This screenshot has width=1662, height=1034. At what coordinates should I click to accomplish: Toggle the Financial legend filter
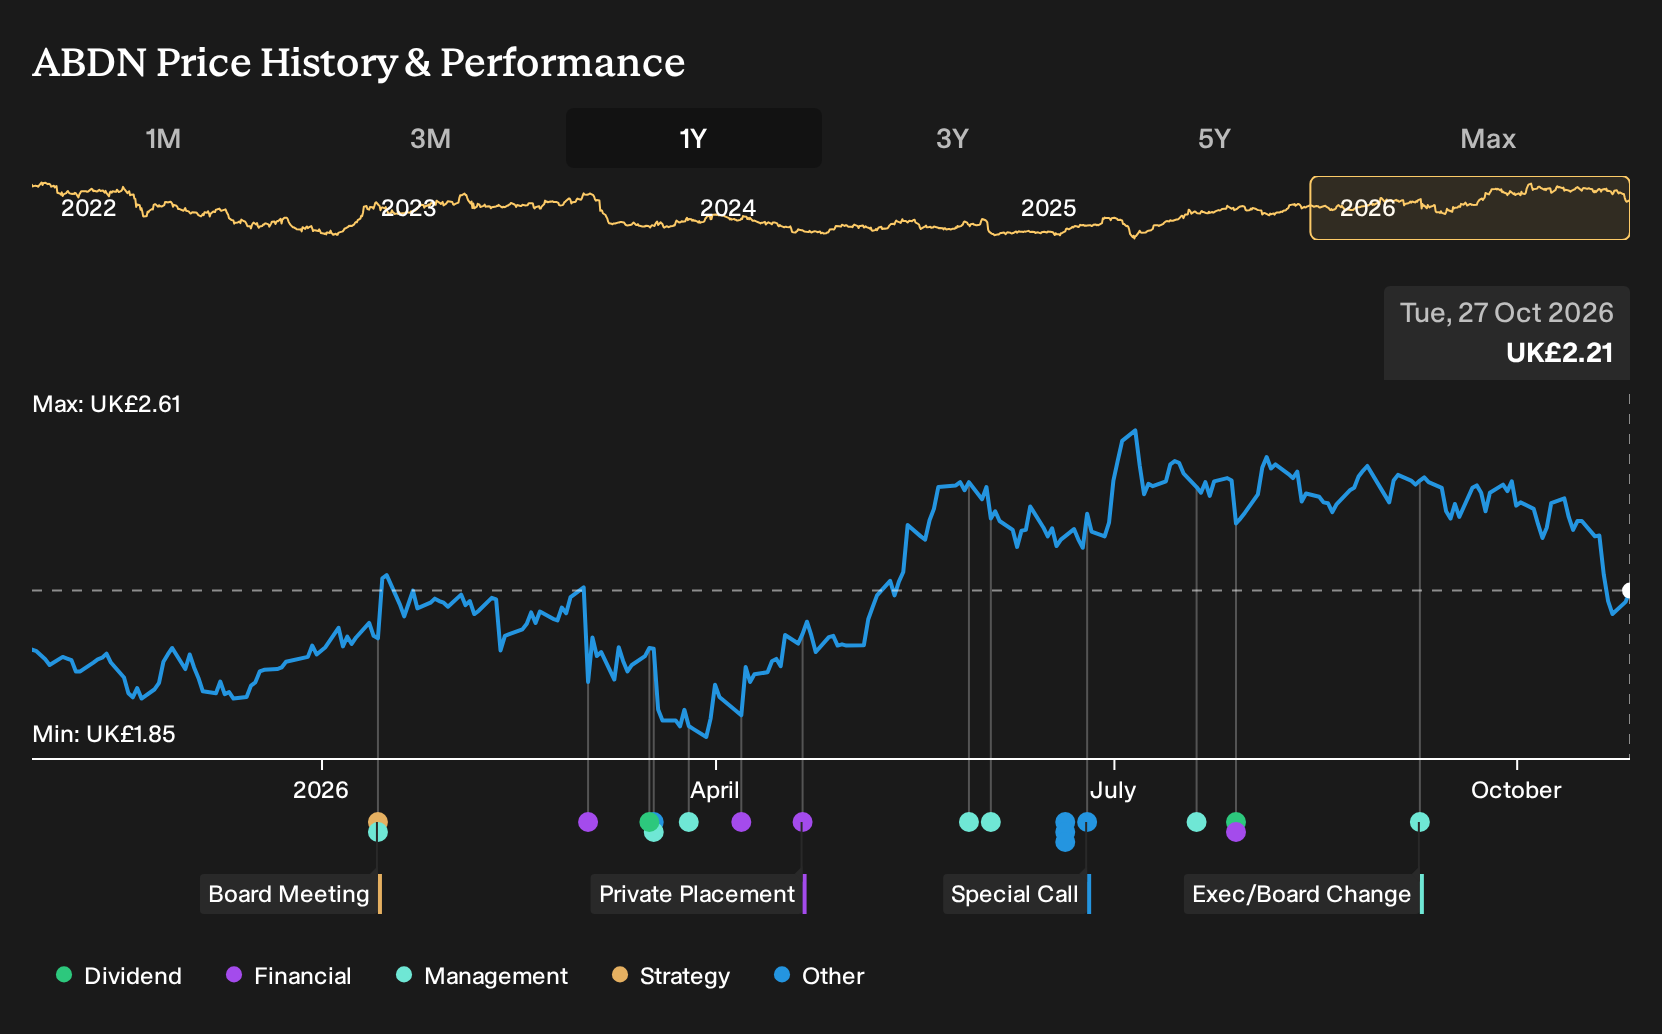[288, 976]
